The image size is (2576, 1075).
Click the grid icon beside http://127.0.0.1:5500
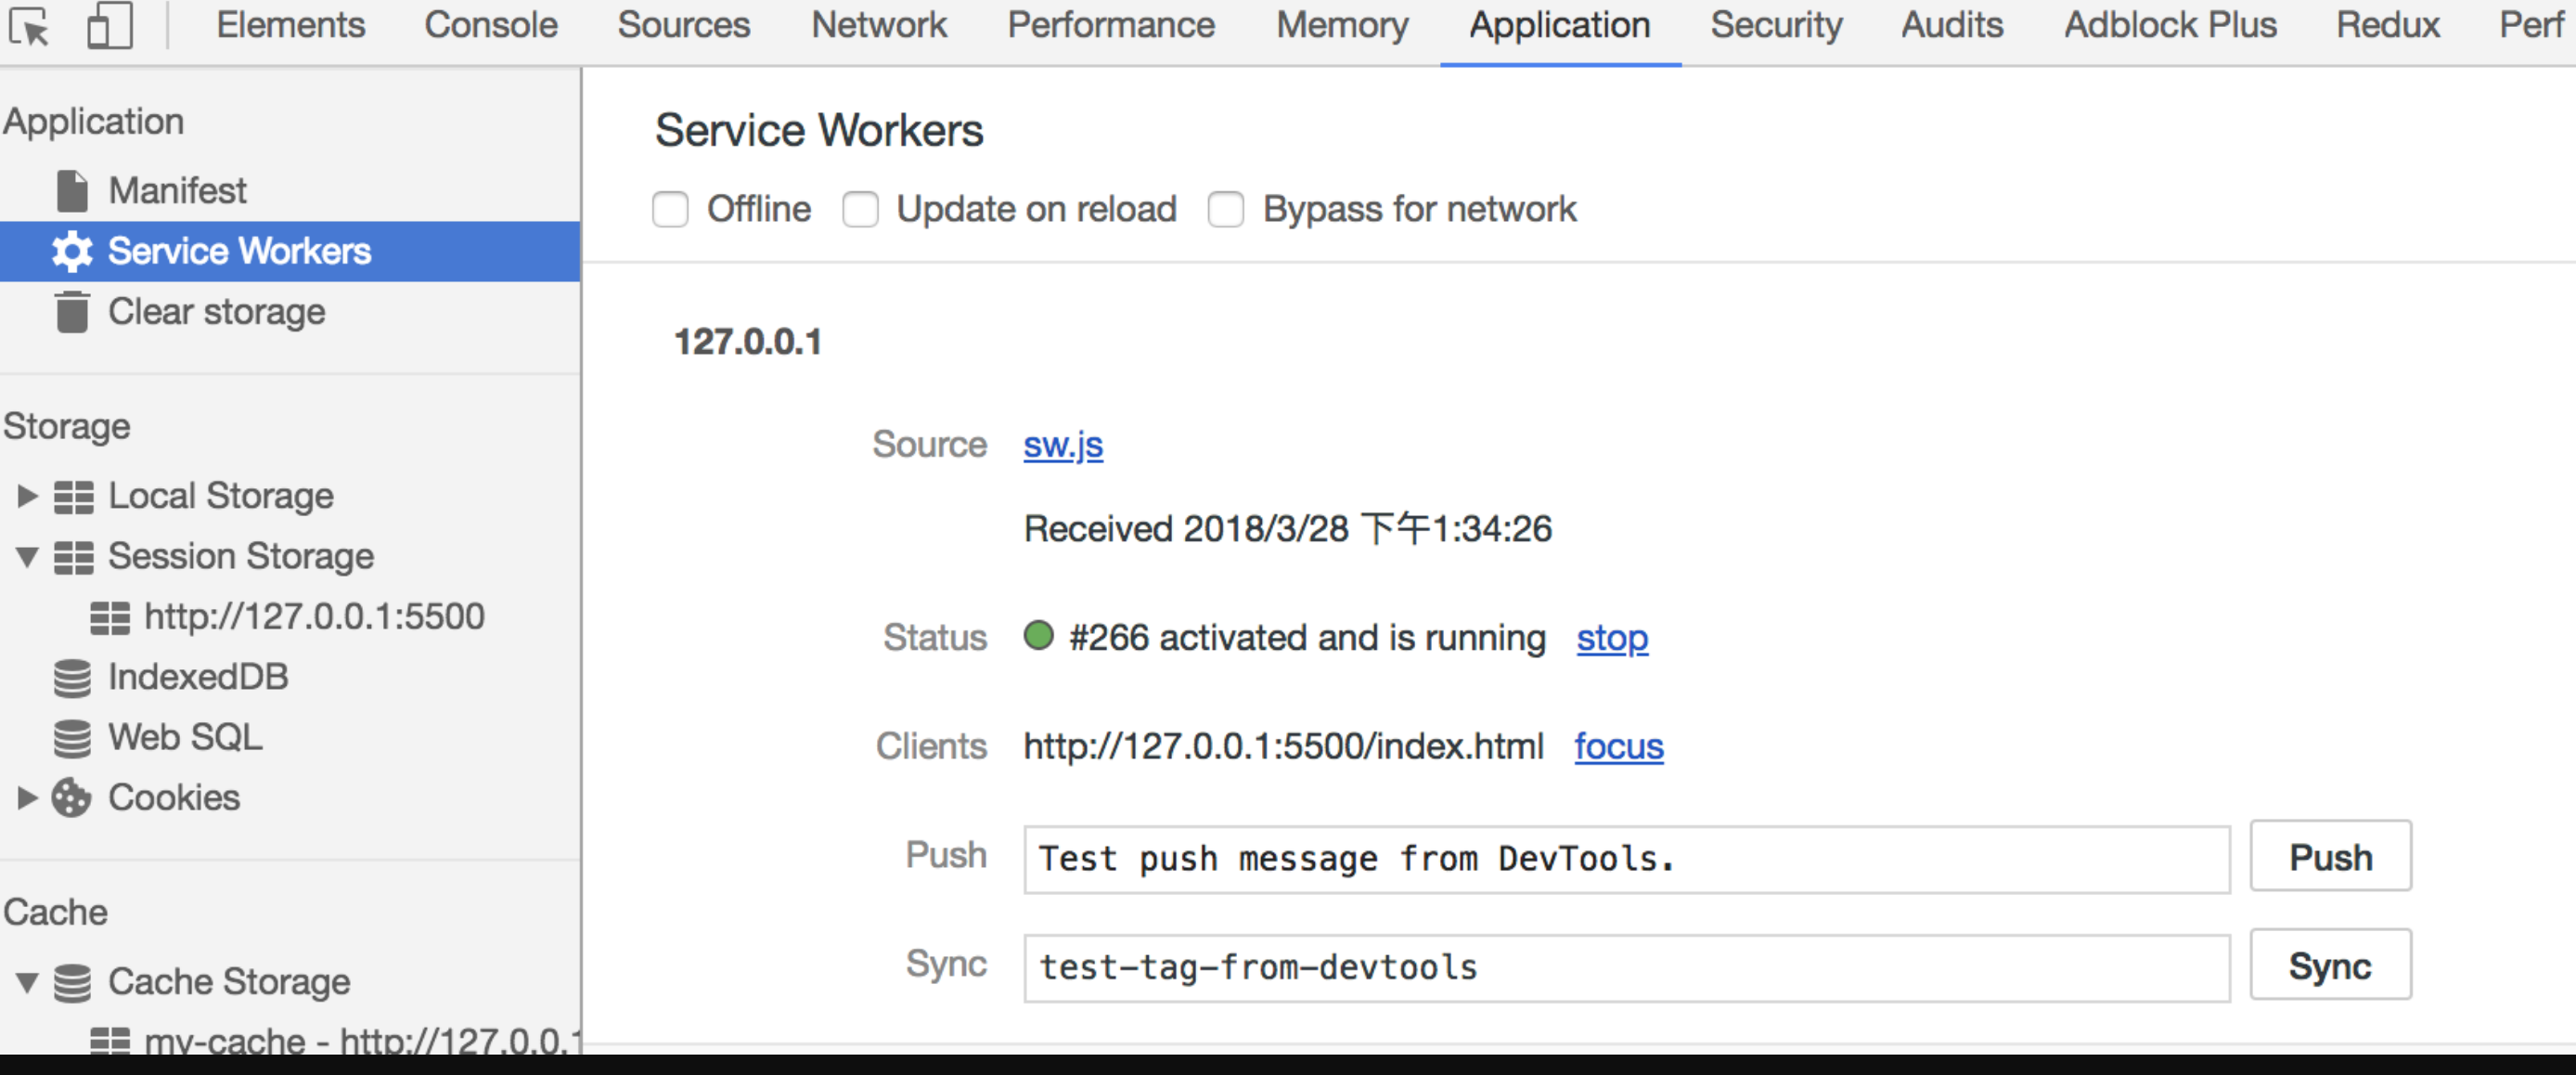point(110,617)
